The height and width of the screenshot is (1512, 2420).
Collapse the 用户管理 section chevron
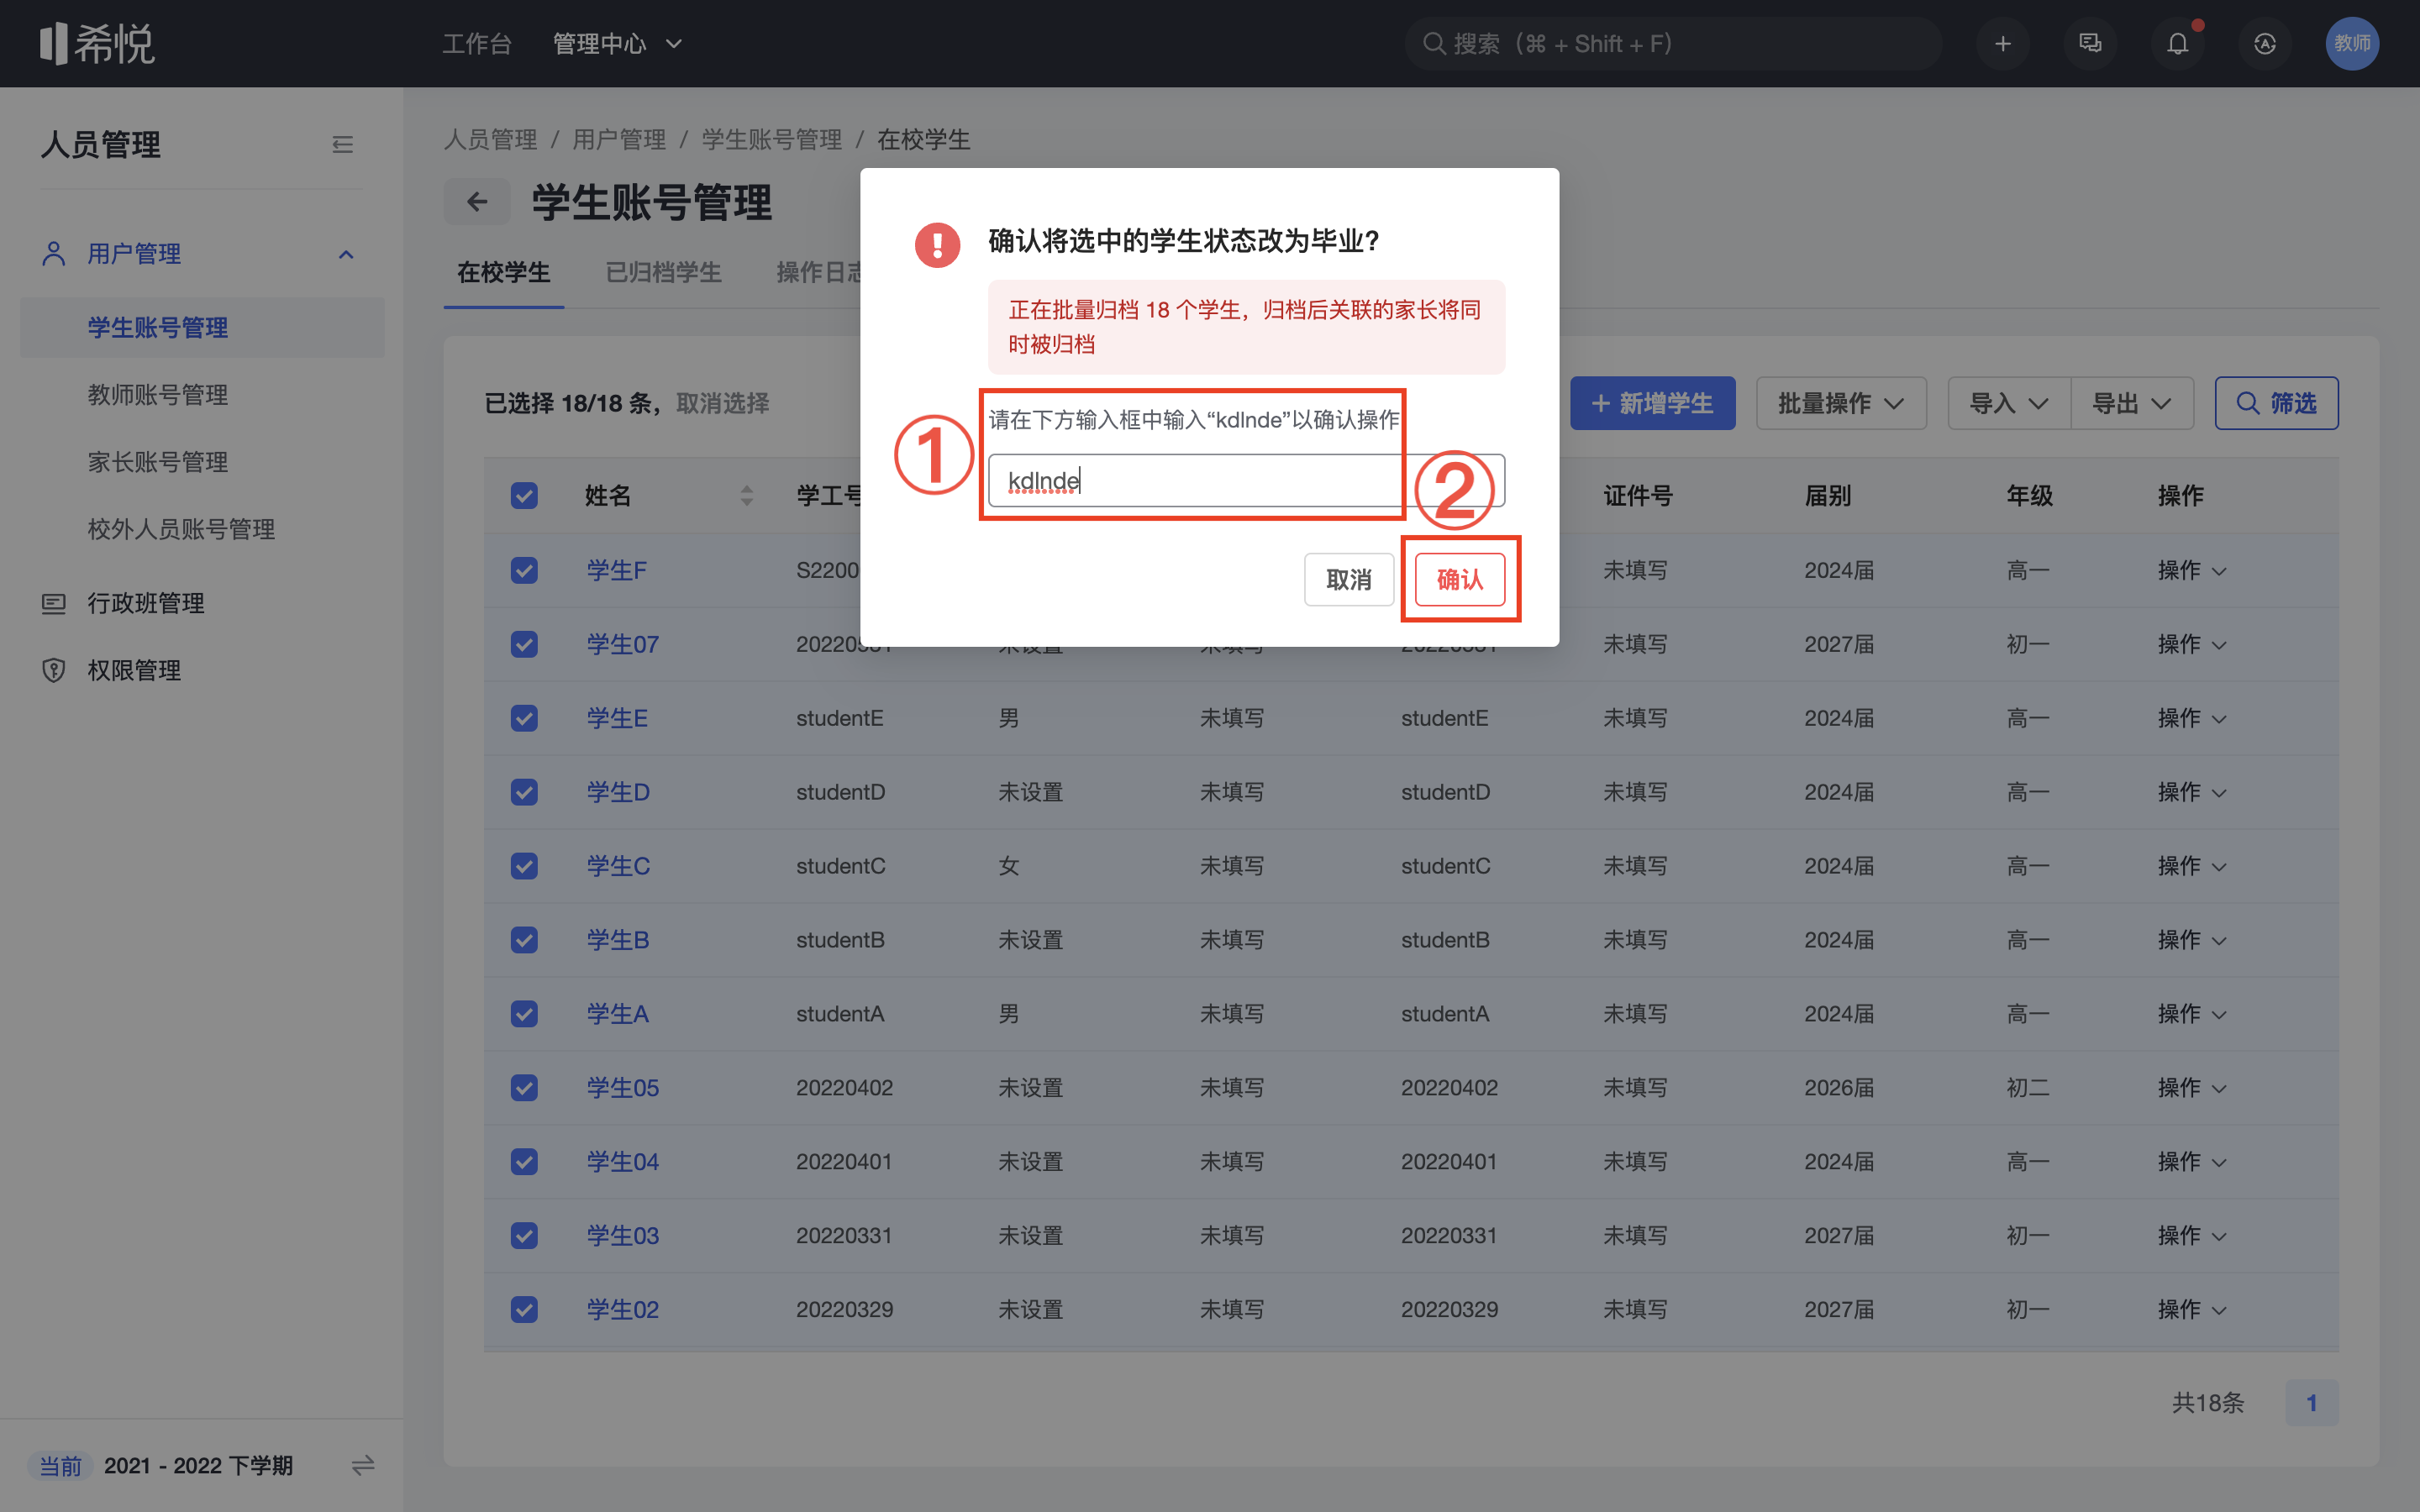click(x=346, y=254)
